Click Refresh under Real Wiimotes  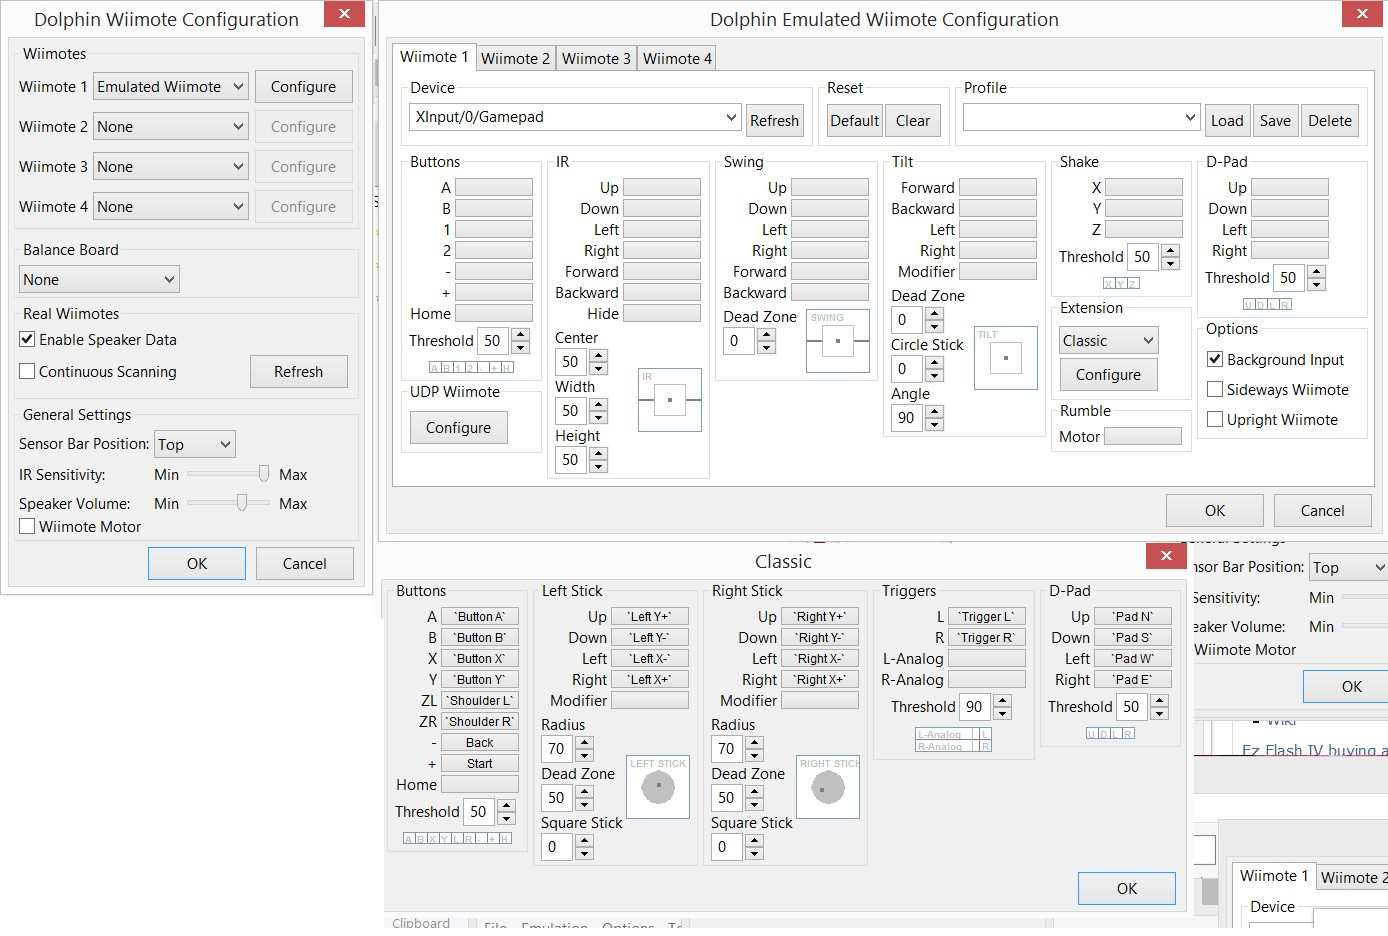pyautogui.click(x=299, y=371)
